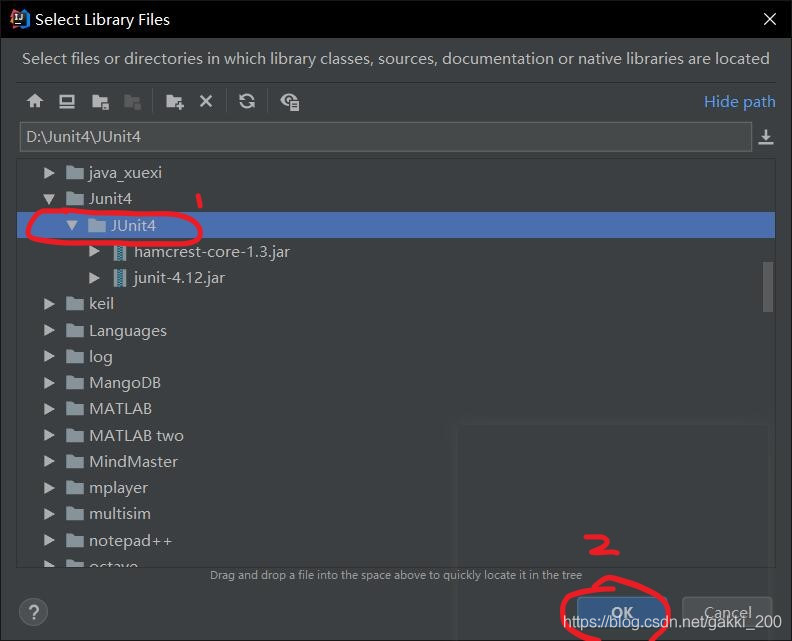
Task: Expand the java_xuexi folder
Action: click(x=49, y=173)
